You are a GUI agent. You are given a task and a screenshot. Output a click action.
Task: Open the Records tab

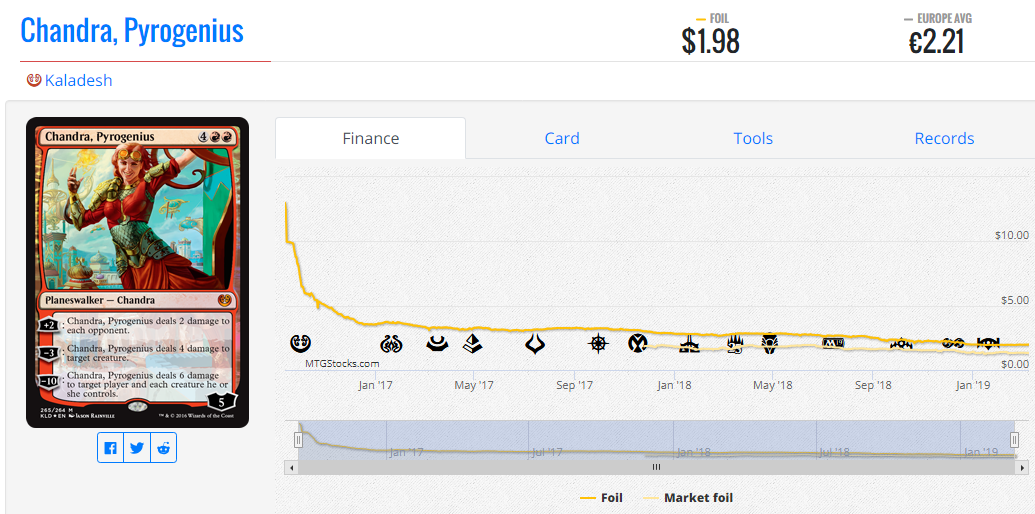tap(944, 139)
